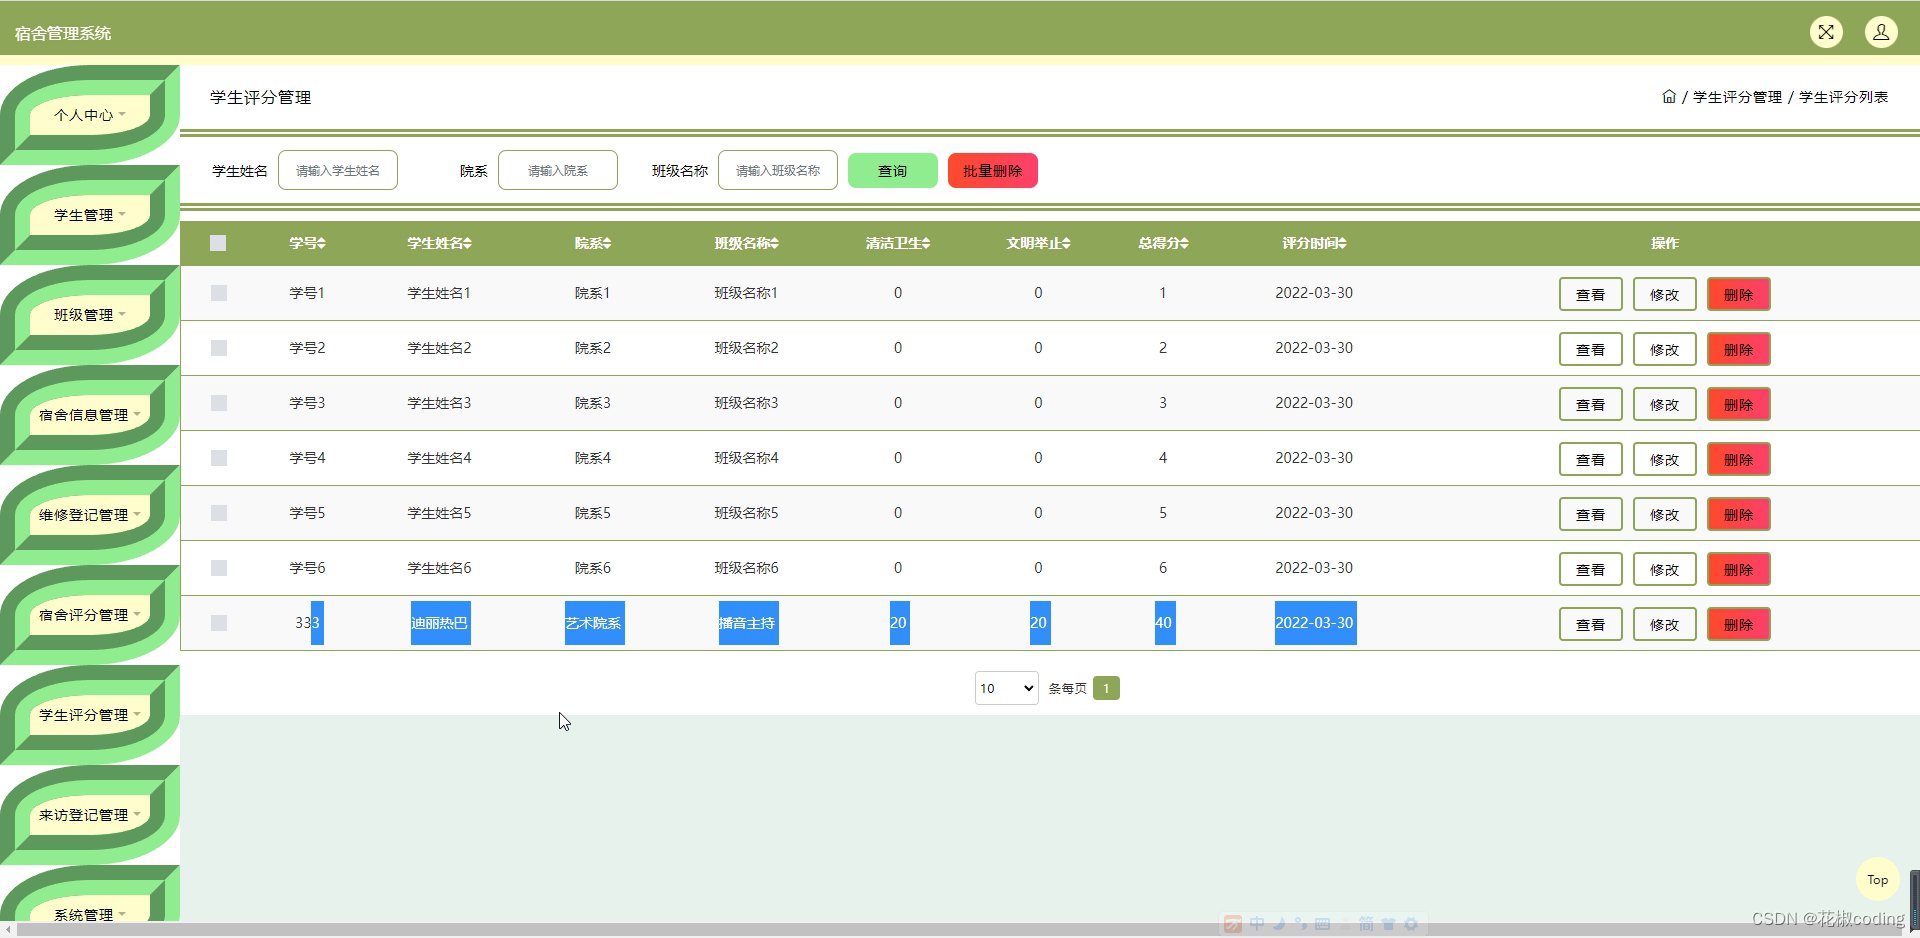Open 学生评分管理 from the breadcrumb
The image size is (1920, 938).
click(x=1736, y=96)
